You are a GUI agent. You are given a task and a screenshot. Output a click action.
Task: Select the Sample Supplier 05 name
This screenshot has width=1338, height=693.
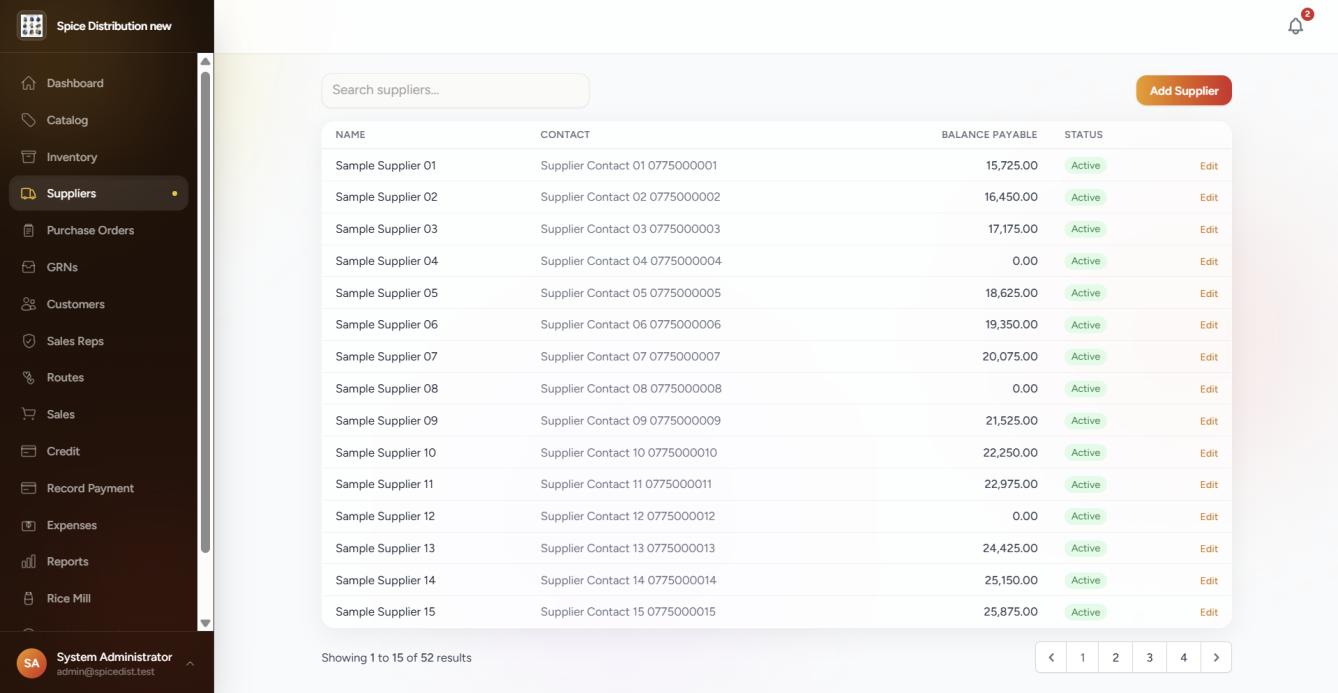387,293
